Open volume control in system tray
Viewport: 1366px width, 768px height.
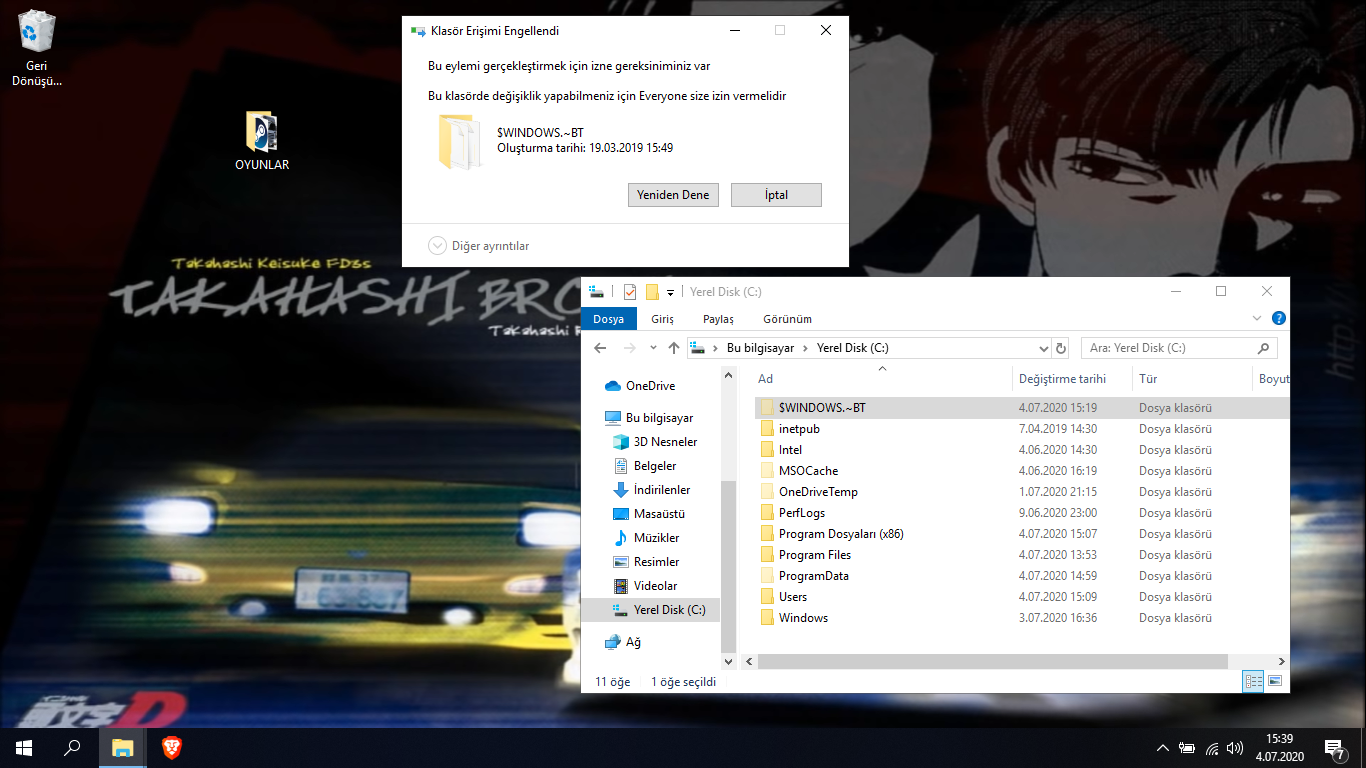tap(1235, 748)
